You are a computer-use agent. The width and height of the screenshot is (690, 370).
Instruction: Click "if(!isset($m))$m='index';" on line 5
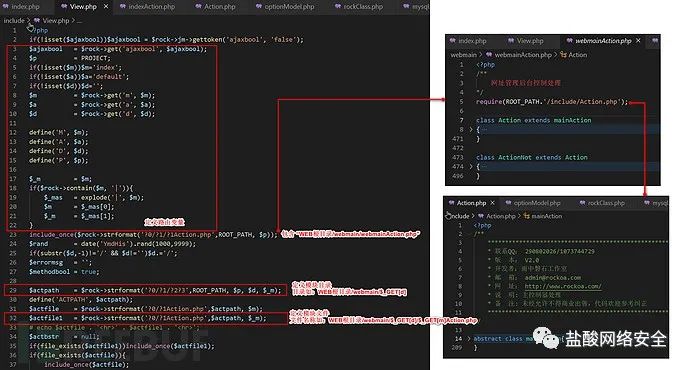[75, 67]
